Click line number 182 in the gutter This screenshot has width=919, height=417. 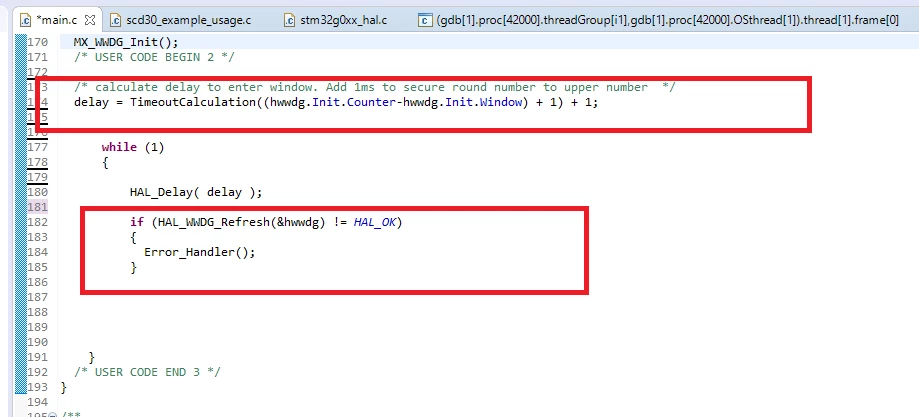click(x=38, y=222)
